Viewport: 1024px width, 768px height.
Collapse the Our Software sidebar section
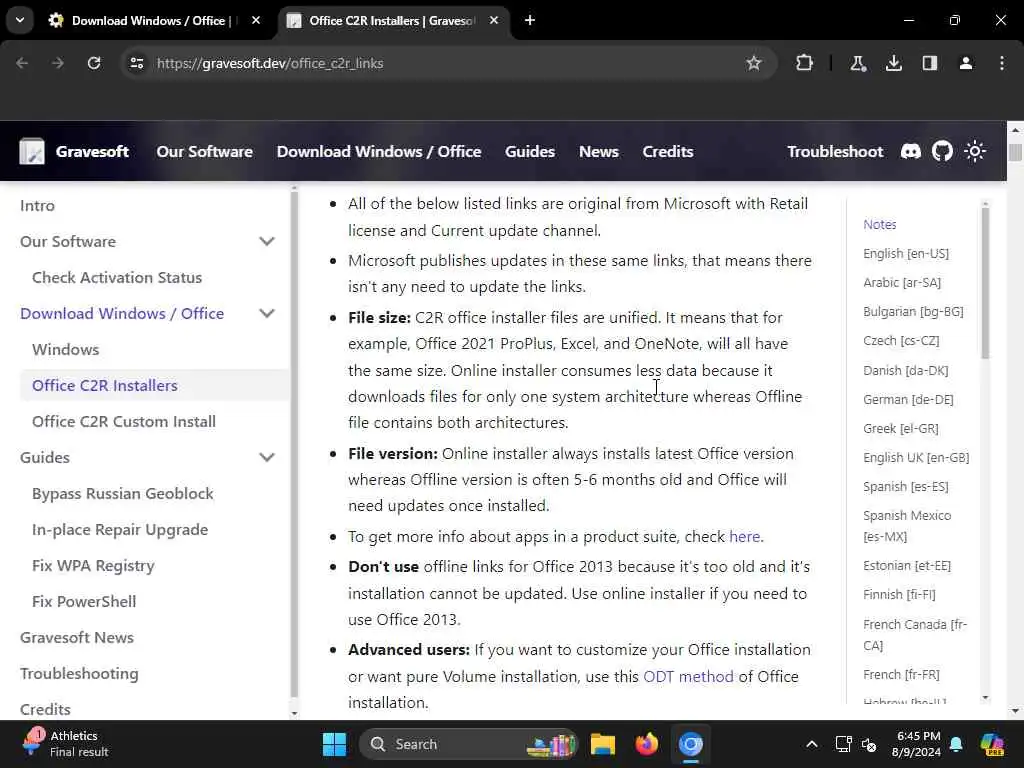coord(266,242)
